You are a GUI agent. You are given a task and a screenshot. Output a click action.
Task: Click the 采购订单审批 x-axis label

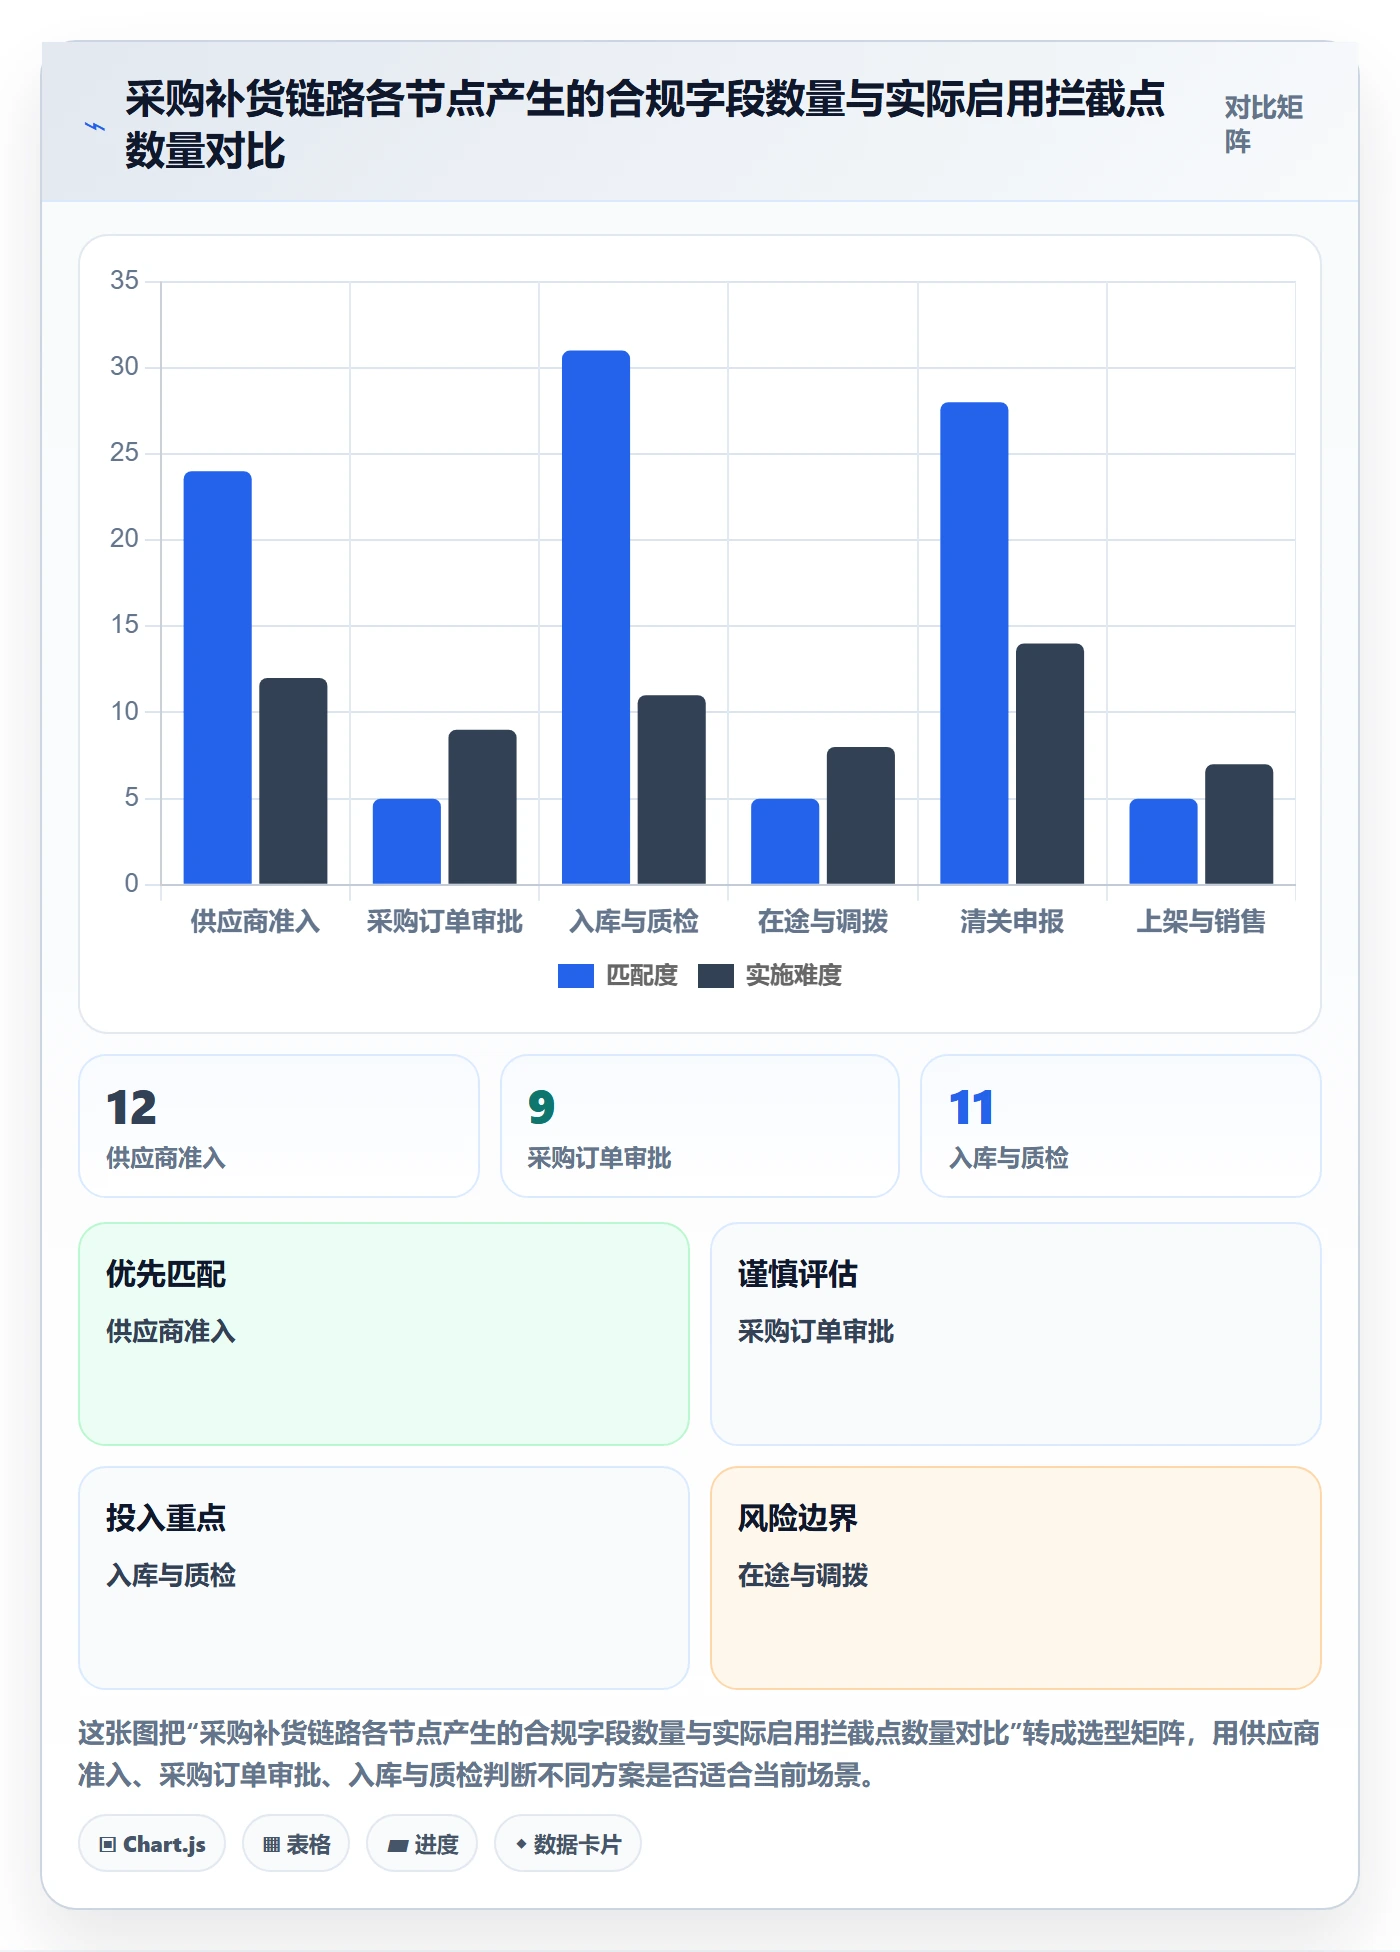tap(445, 921)
